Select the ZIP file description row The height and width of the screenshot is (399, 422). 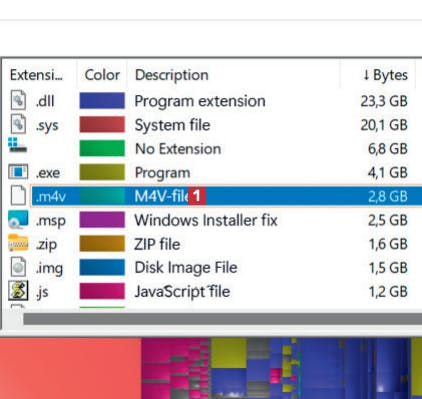(x=213, y=244)
